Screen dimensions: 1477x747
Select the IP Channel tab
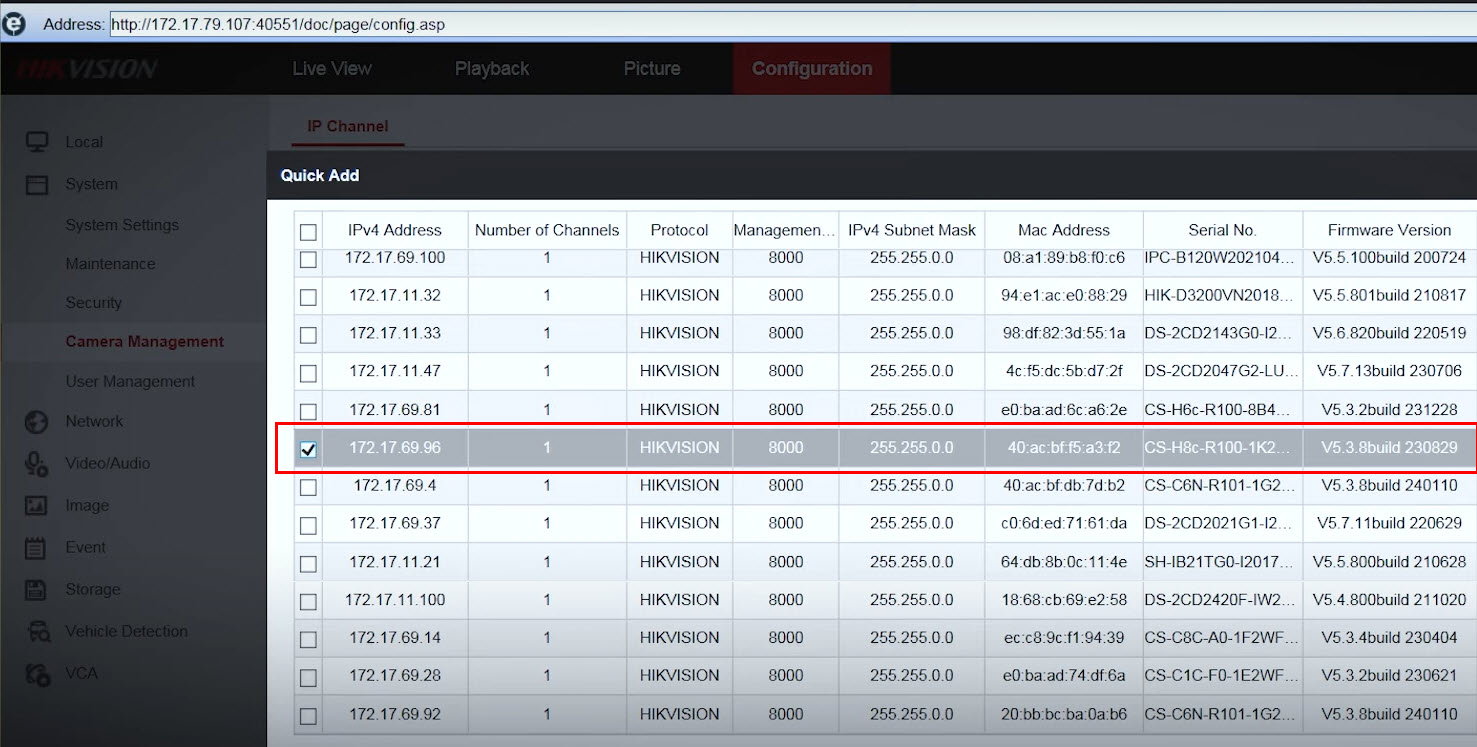coord(347,126)
